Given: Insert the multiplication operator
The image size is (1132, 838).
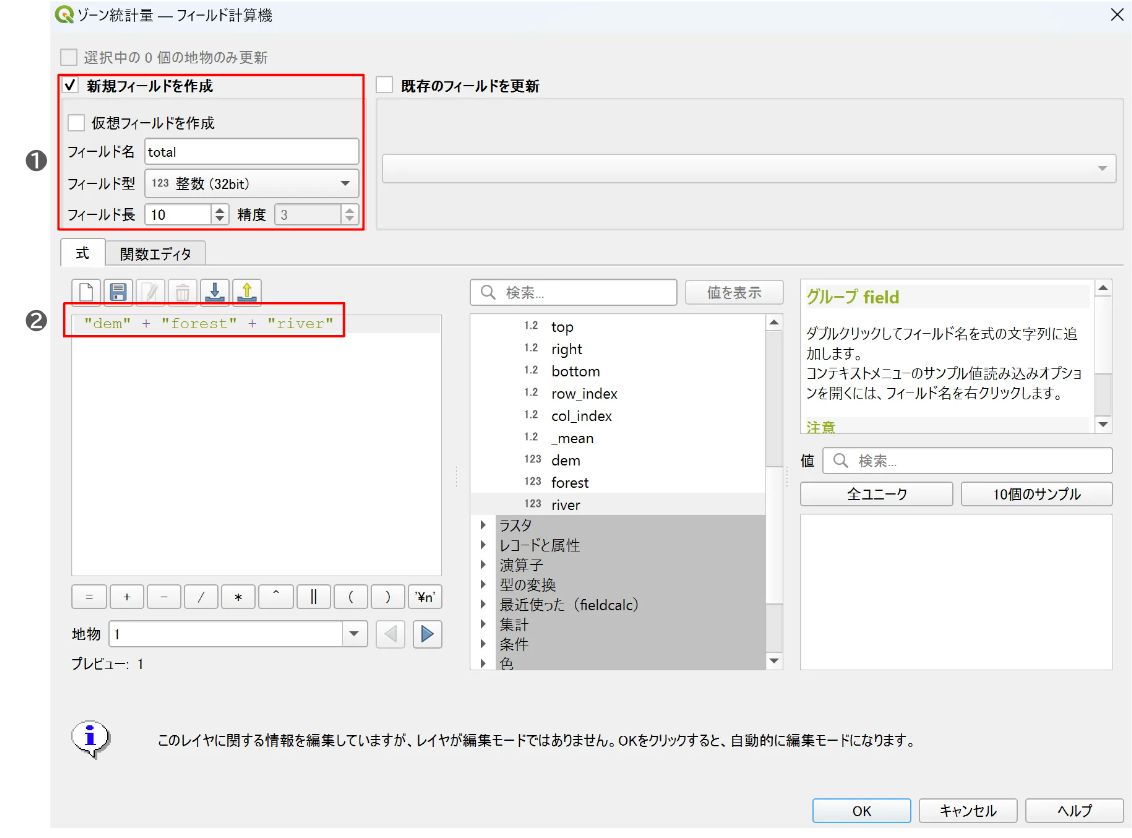Looking at the screenshot, I should coord(238,597).
